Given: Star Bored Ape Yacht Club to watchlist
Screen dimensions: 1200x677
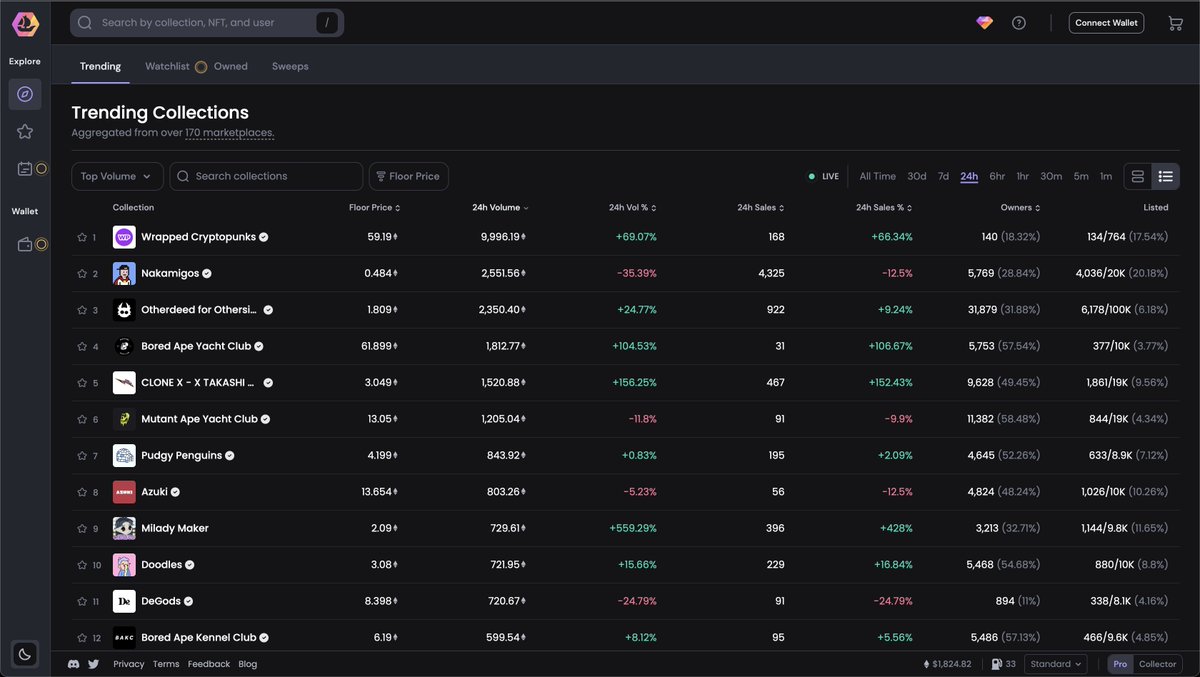Looking at the screenshot, I should (82, 346).
